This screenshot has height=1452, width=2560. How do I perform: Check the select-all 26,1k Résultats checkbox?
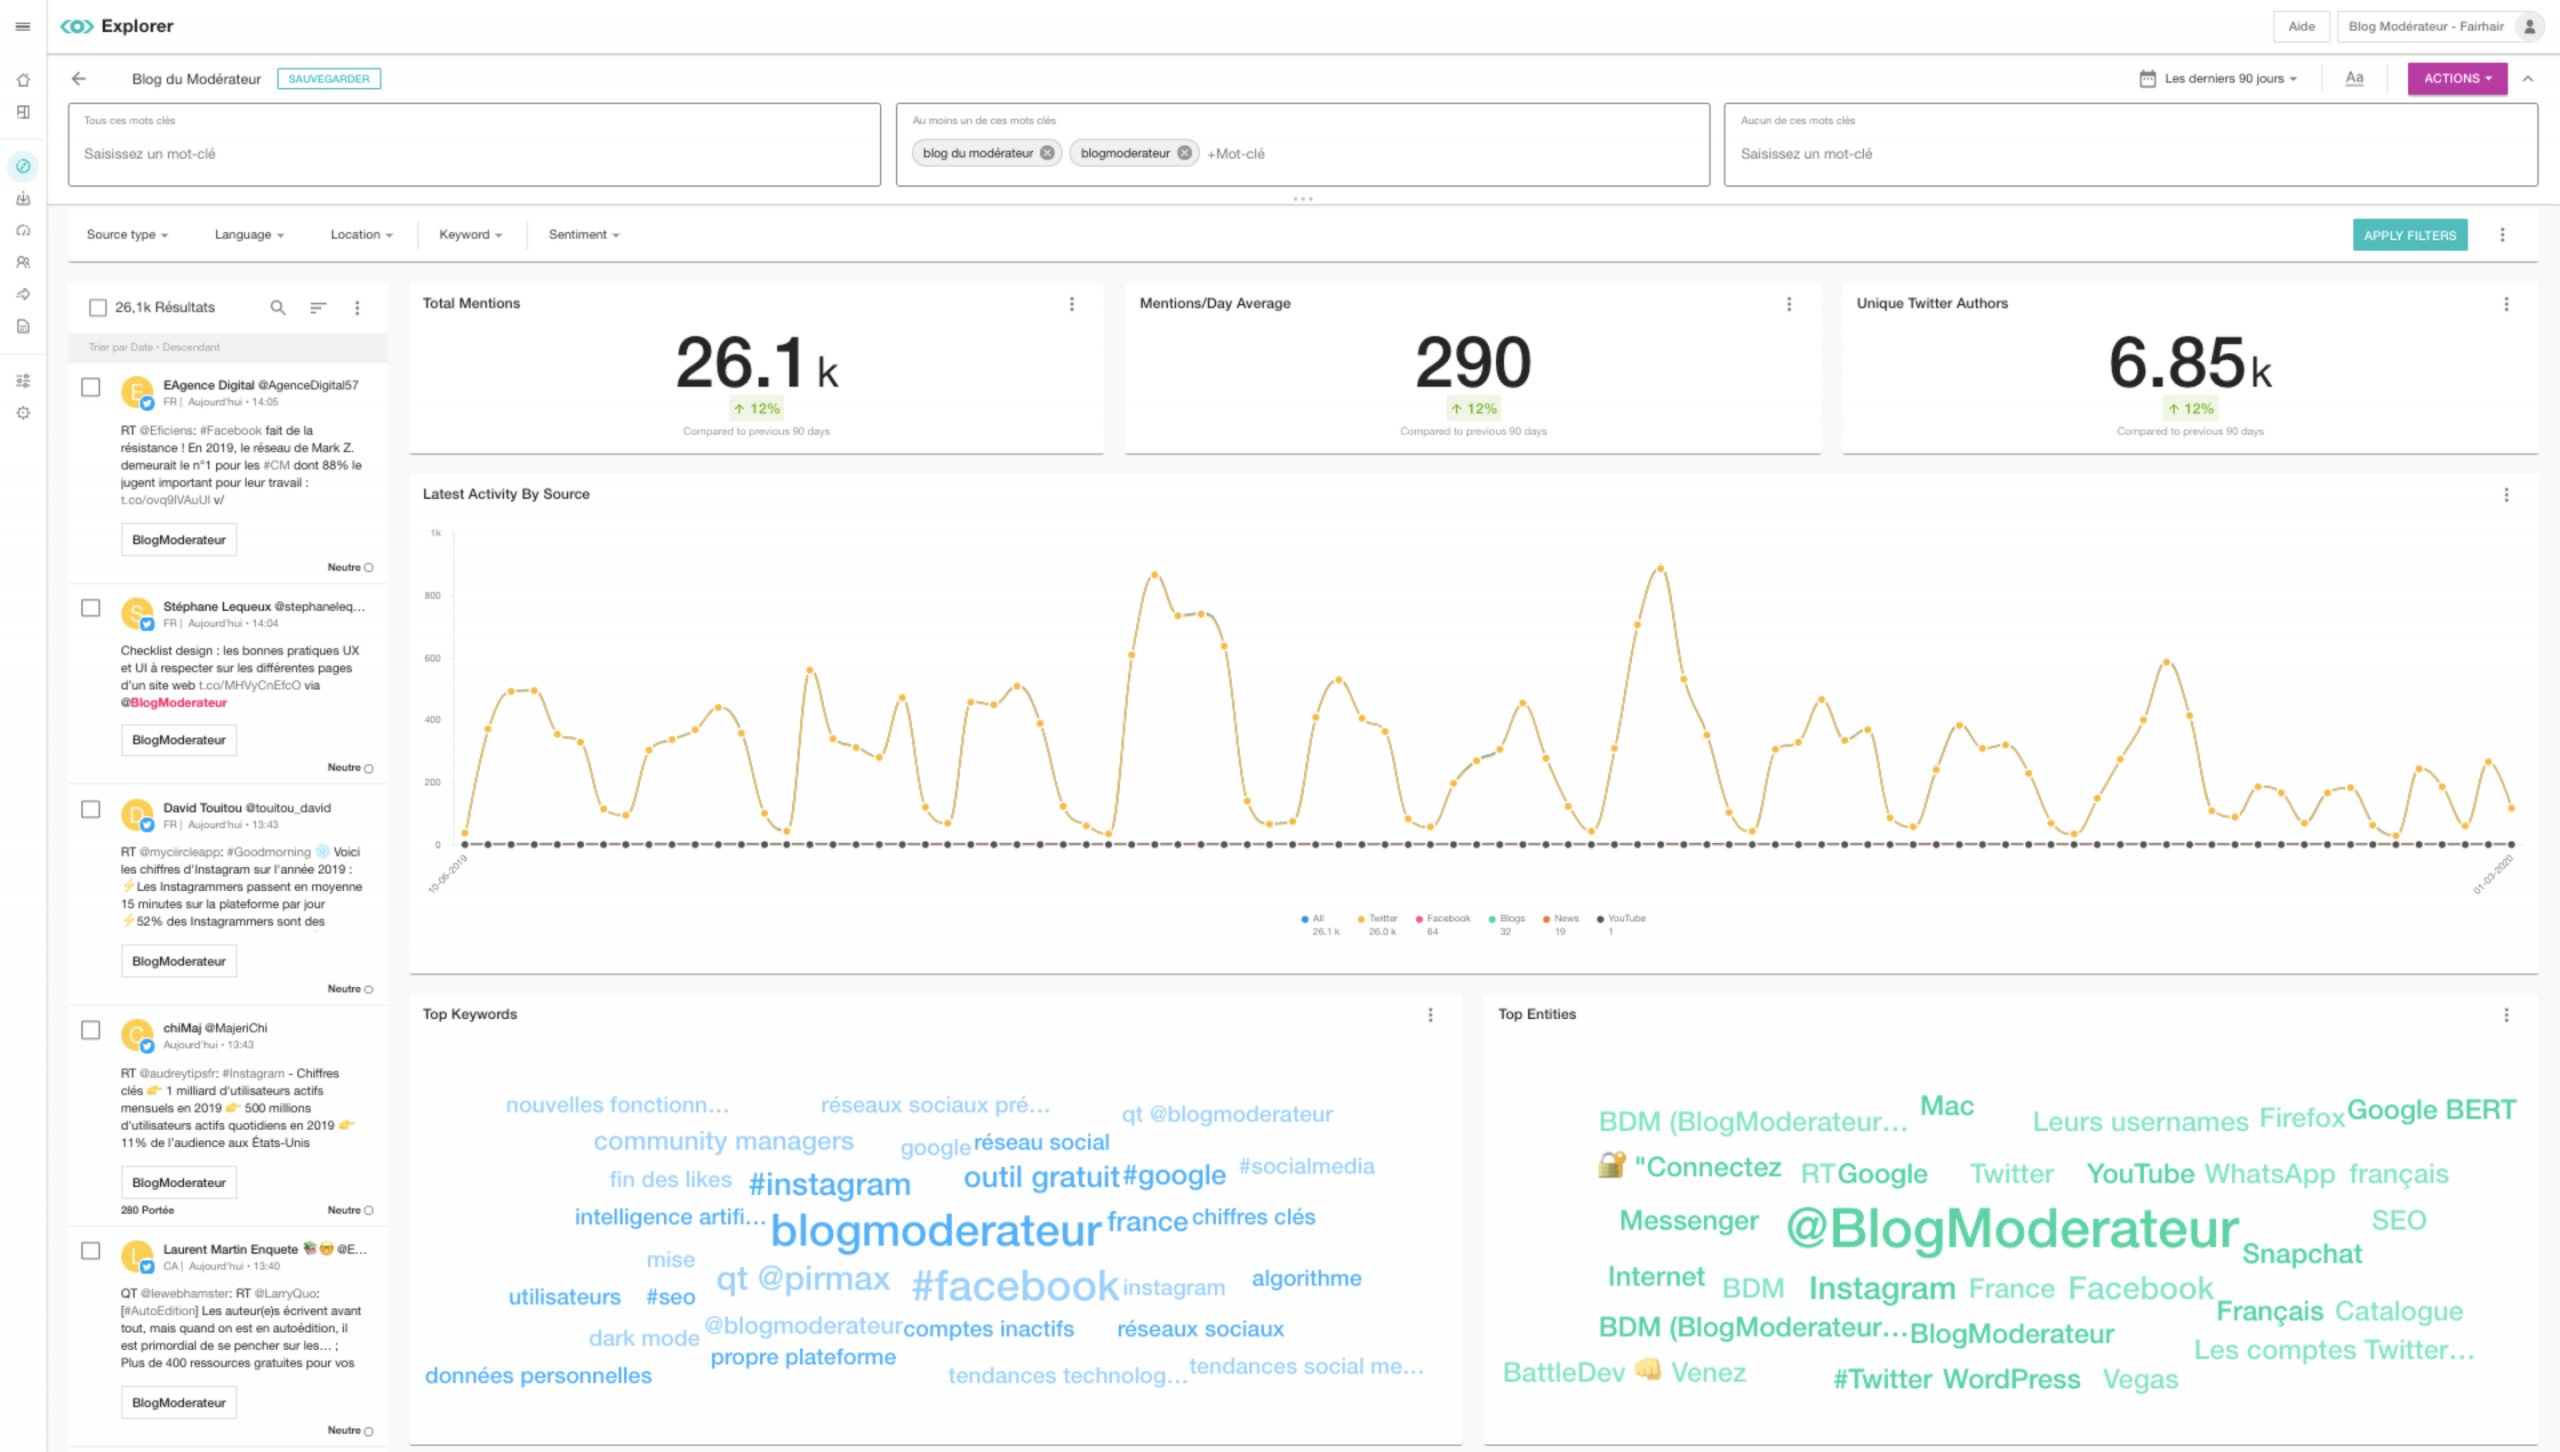pos(98,307)
